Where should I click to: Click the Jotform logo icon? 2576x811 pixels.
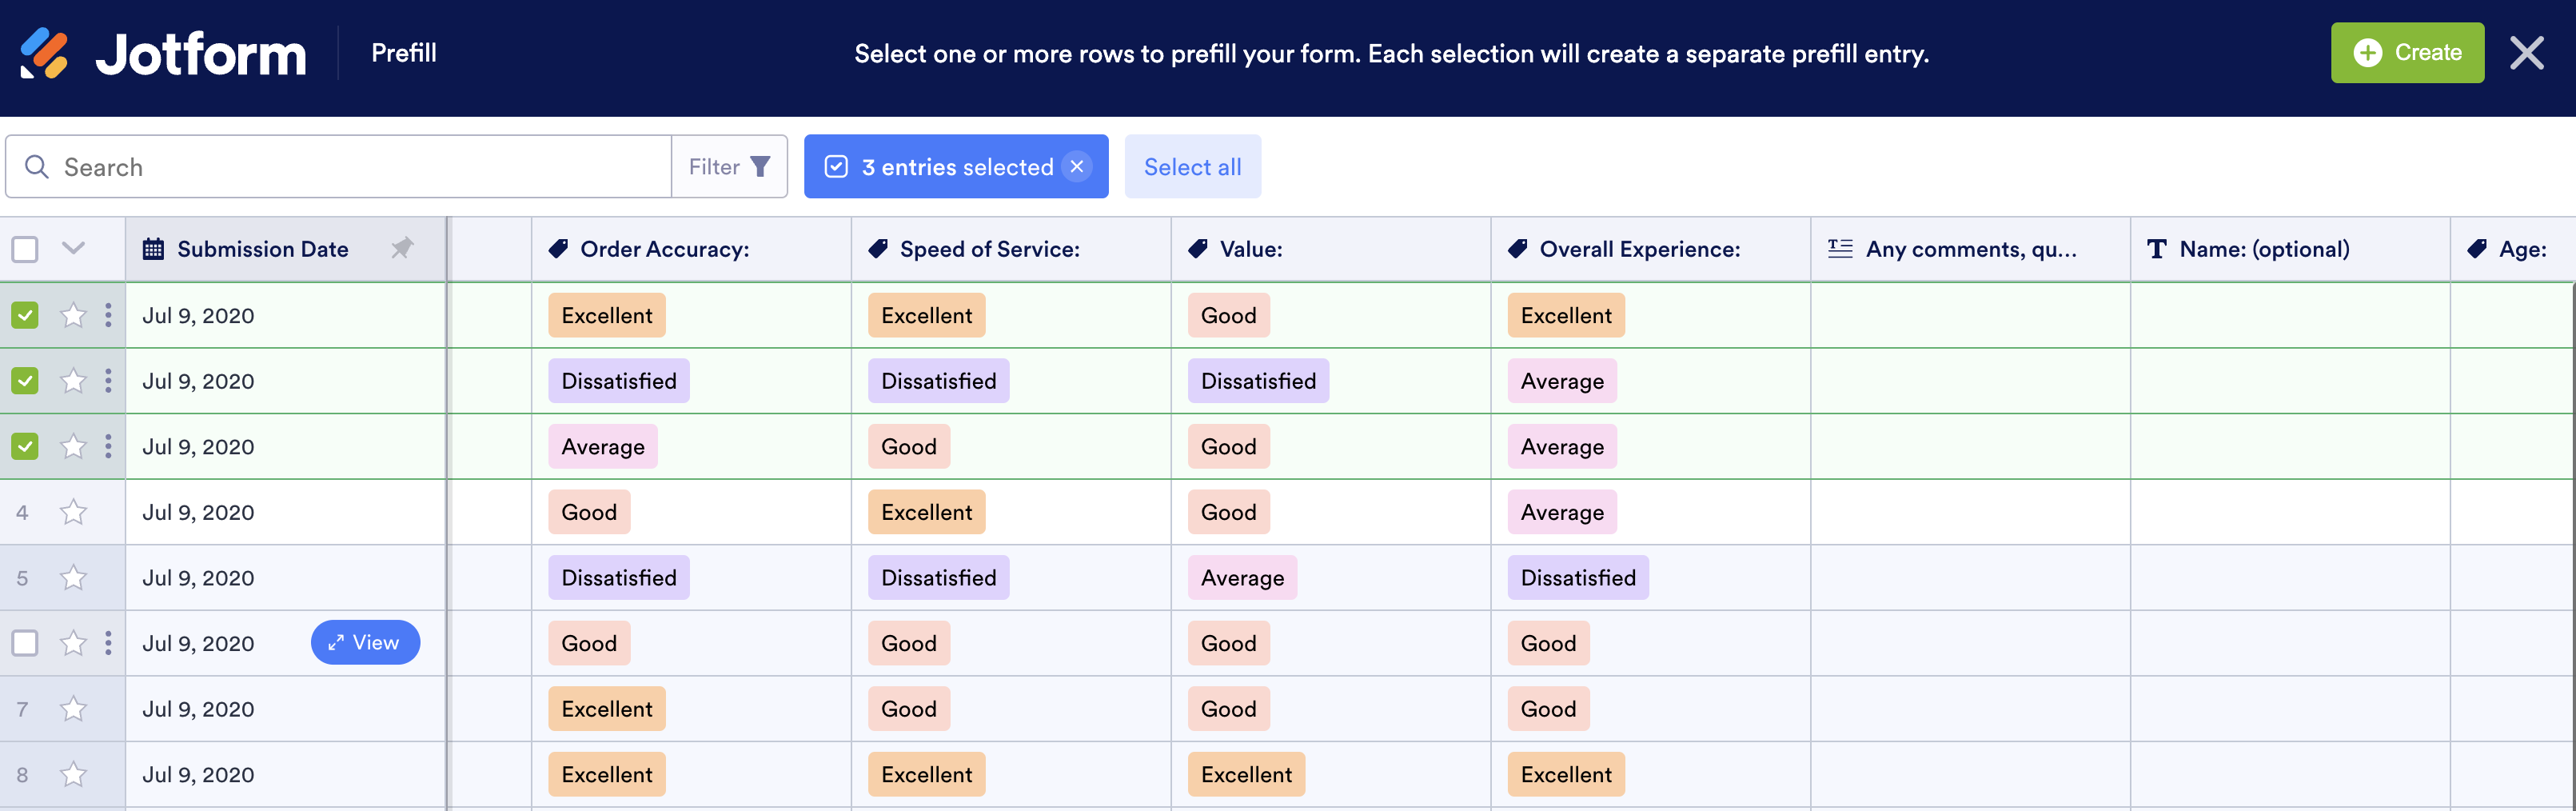point(44,53)
